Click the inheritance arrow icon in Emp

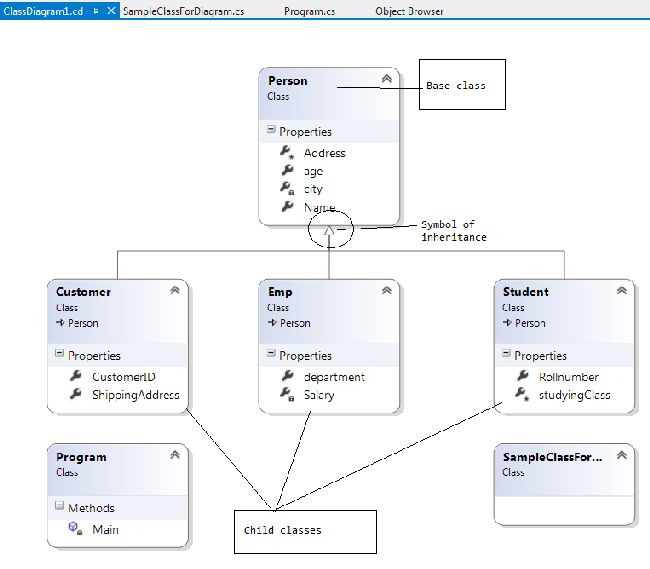point(272,322)
